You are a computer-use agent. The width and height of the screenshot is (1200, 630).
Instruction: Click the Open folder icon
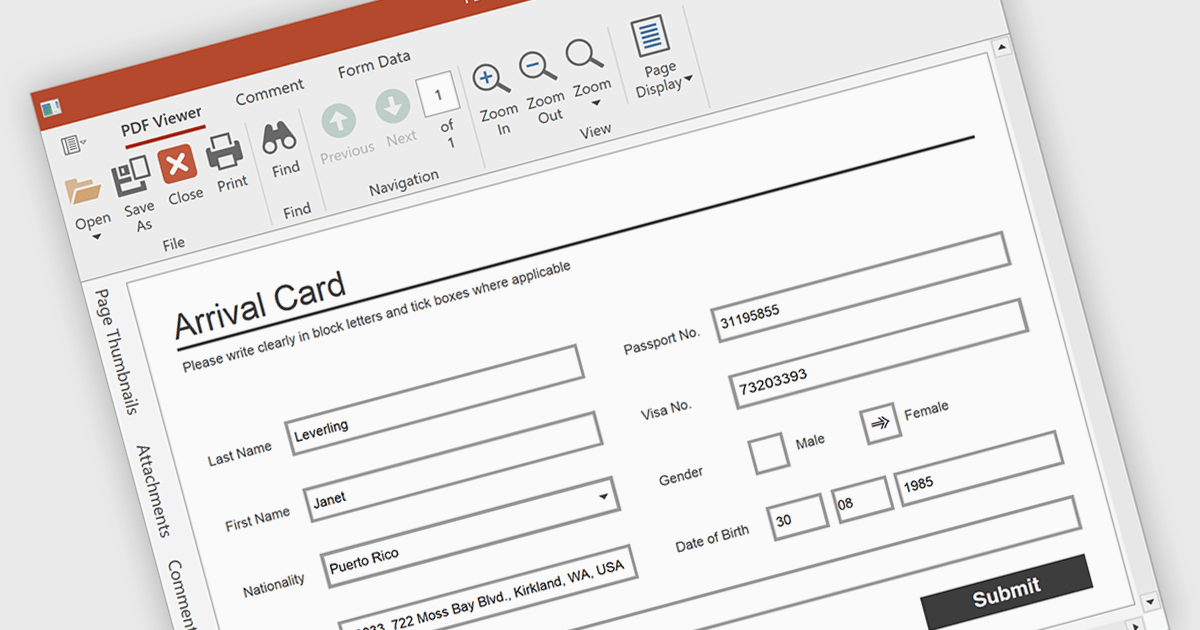tap(85, 190)
